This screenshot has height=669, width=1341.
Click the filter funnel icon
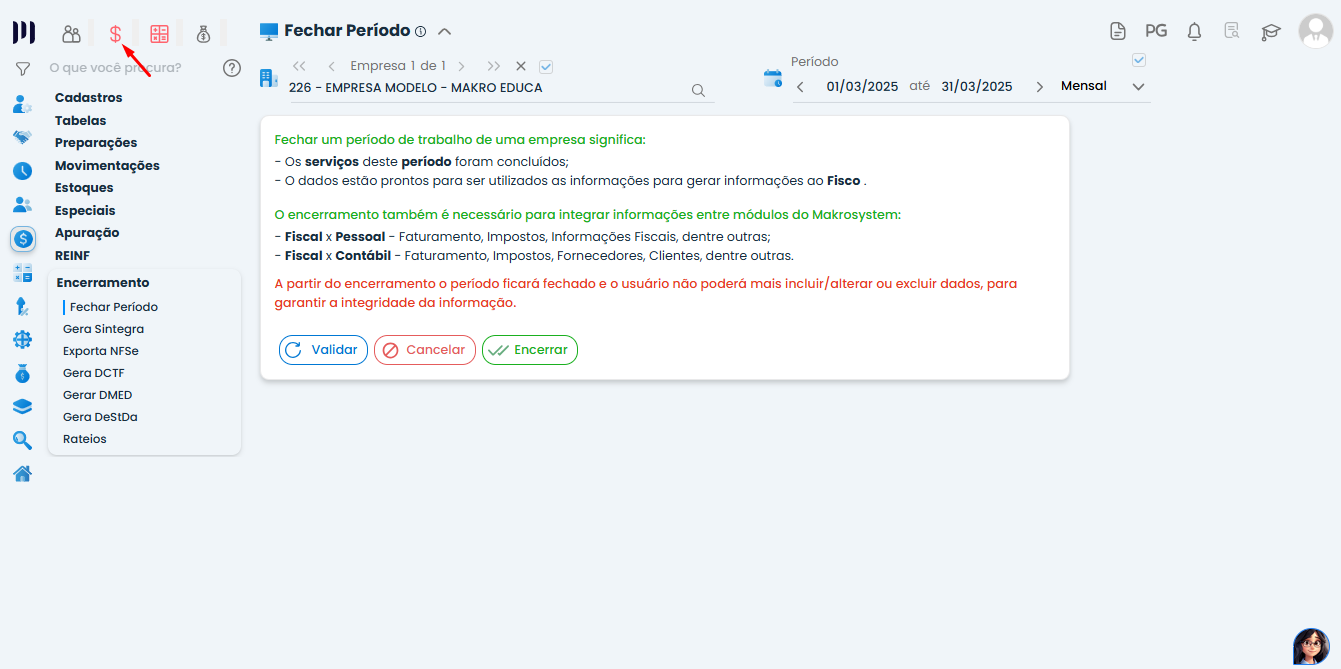22,68
